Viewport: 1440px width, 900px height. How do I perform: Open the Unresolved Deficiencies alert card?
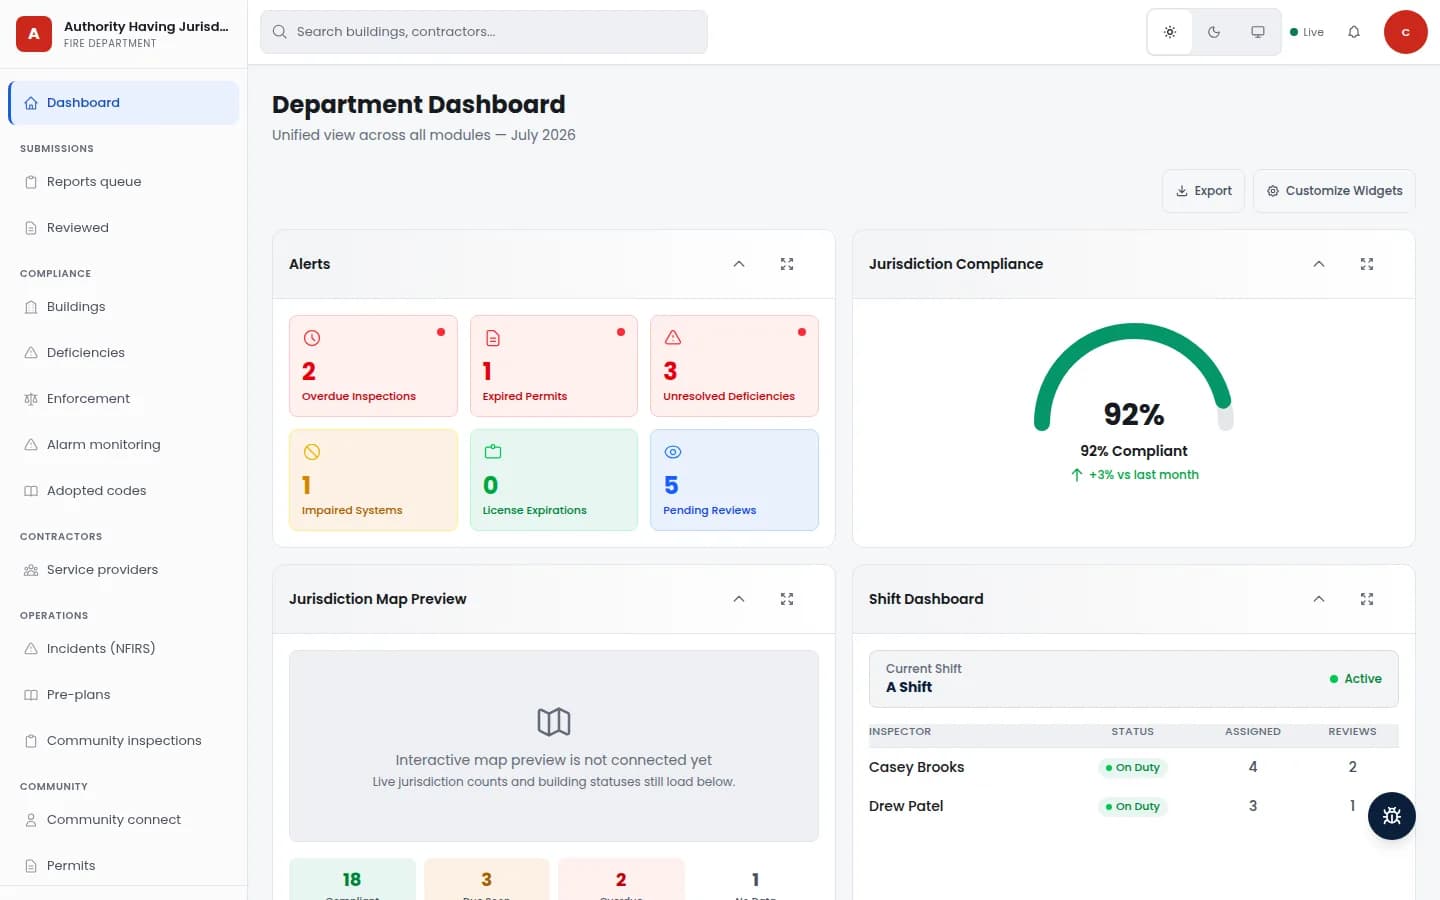734,366
